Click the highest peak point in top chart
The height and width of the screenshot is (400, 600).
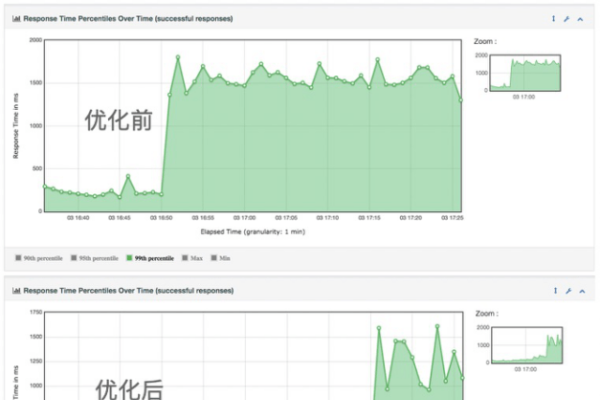pyautogui.click(x=178, y=57)
